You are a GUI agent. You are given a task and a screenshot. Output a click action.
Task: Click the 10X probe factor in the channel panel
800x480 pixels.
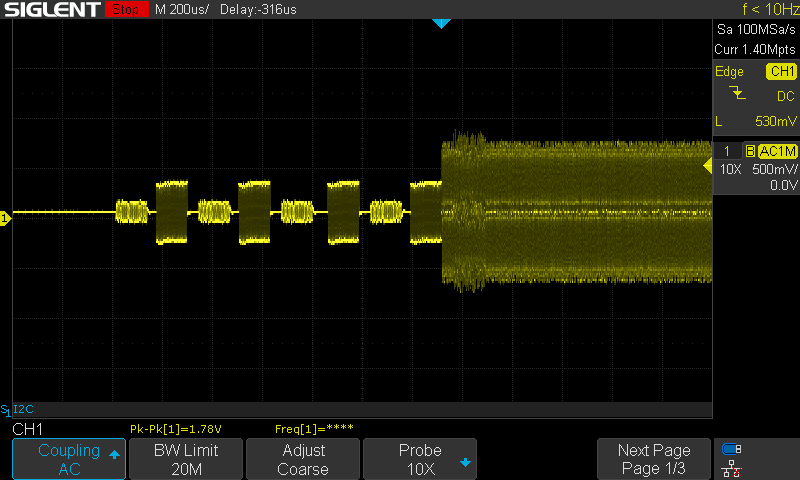pyautogui.click(x=730, y=169)
